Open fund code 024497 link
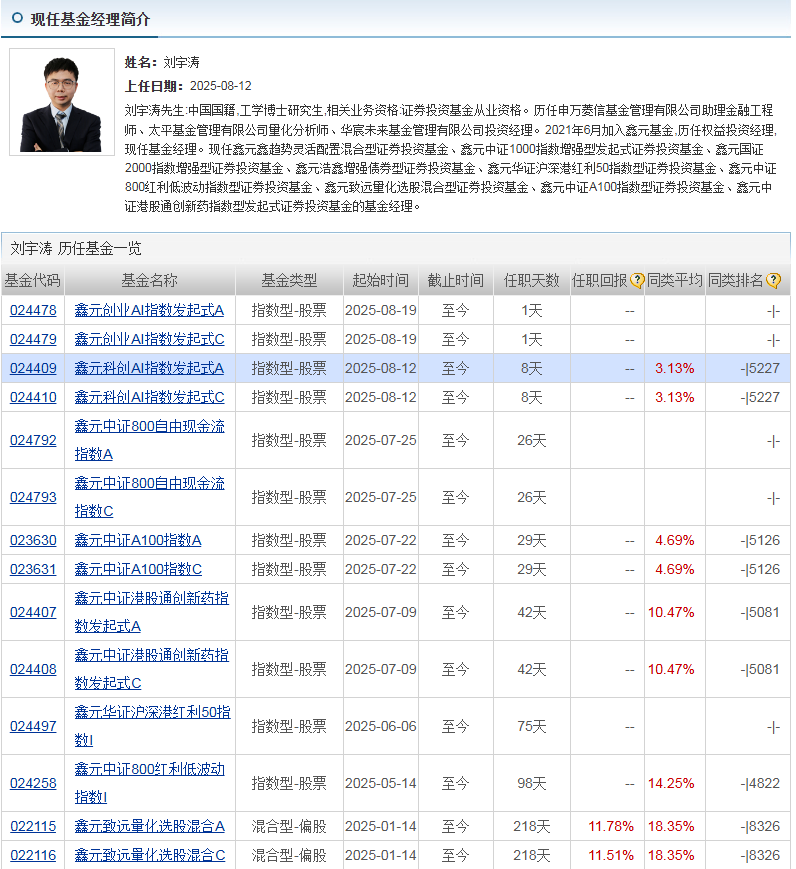 [33, 726]
